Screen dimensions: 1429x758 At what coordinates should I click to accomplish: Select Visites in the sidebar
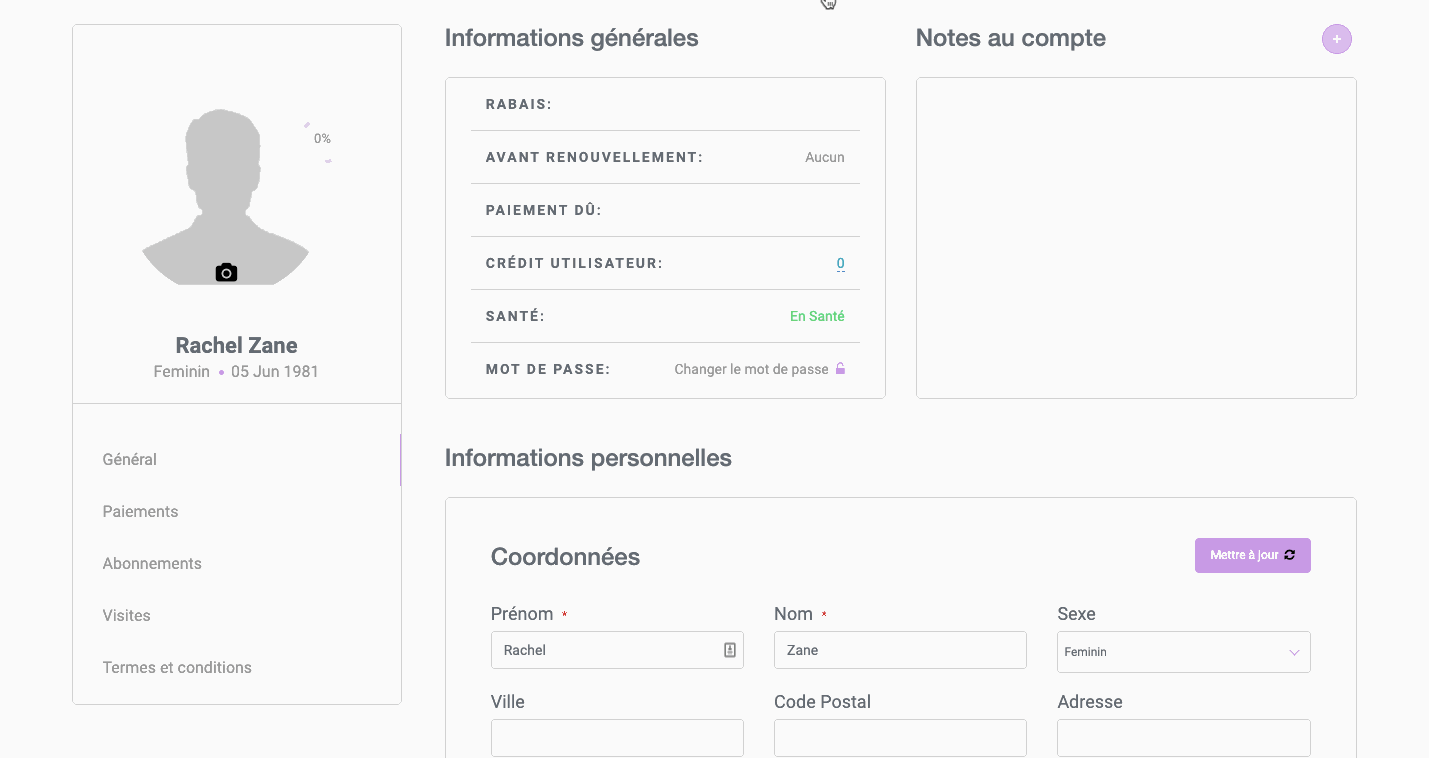(126, 616)
